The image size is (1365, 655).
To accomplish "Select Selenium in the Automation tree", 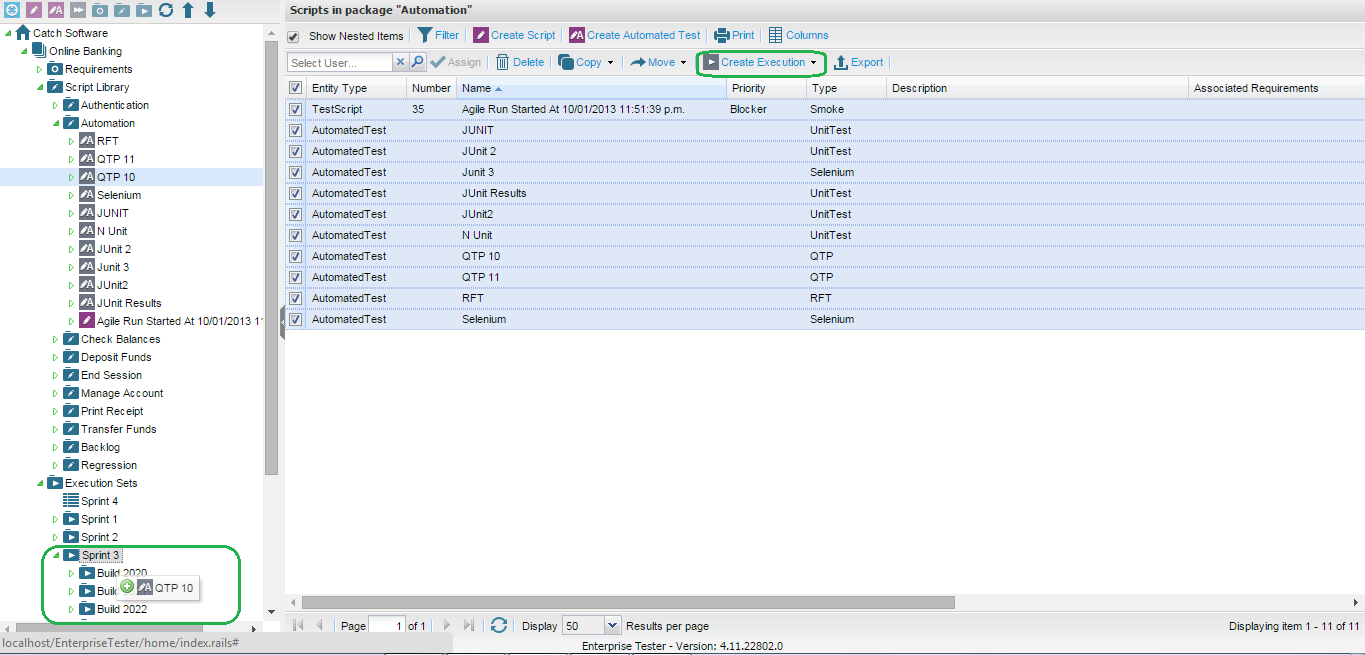I will (x=118, y=195).
